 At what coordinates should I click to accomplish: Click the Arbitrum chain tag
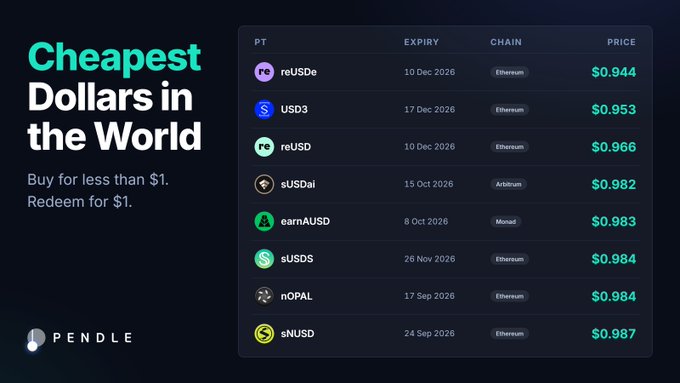509,184
